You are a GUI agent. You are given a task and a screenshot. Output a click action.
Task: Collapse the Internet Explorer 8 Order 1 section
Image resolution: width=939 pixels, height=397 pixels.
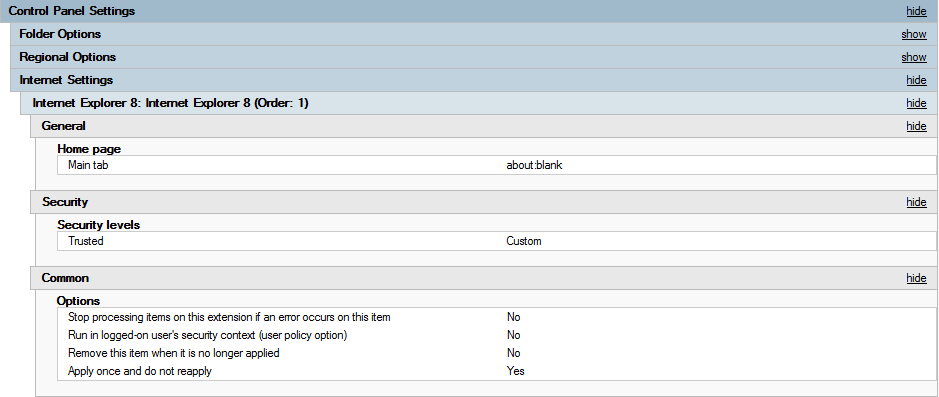tap(916, 103)
